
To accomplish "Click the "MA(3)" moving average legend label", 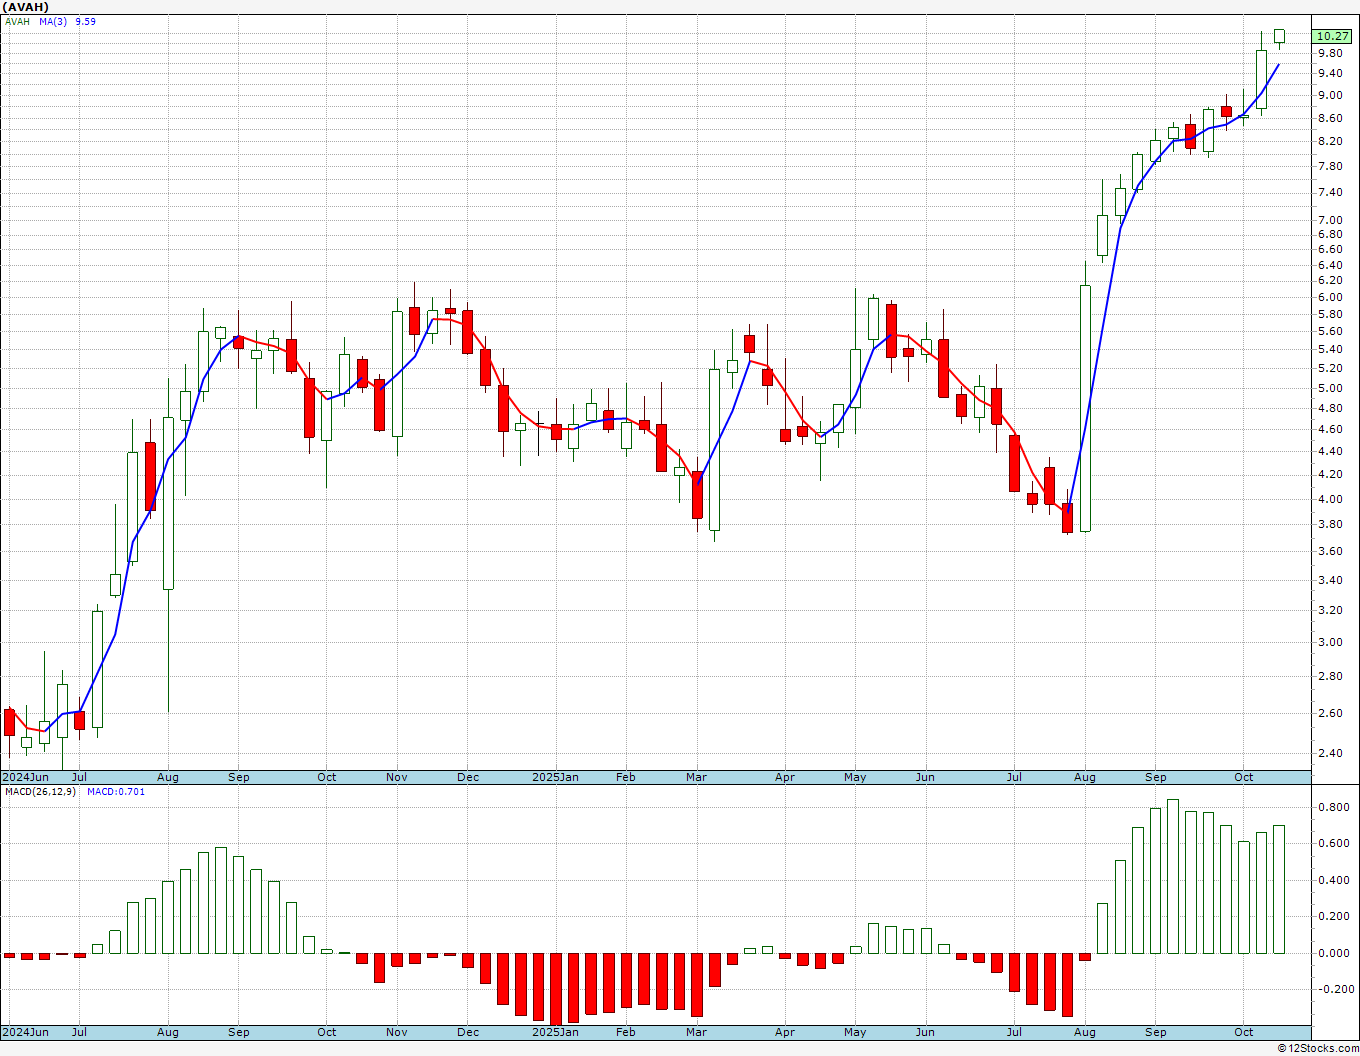I will pyautogui.click(x=53, y=21).
